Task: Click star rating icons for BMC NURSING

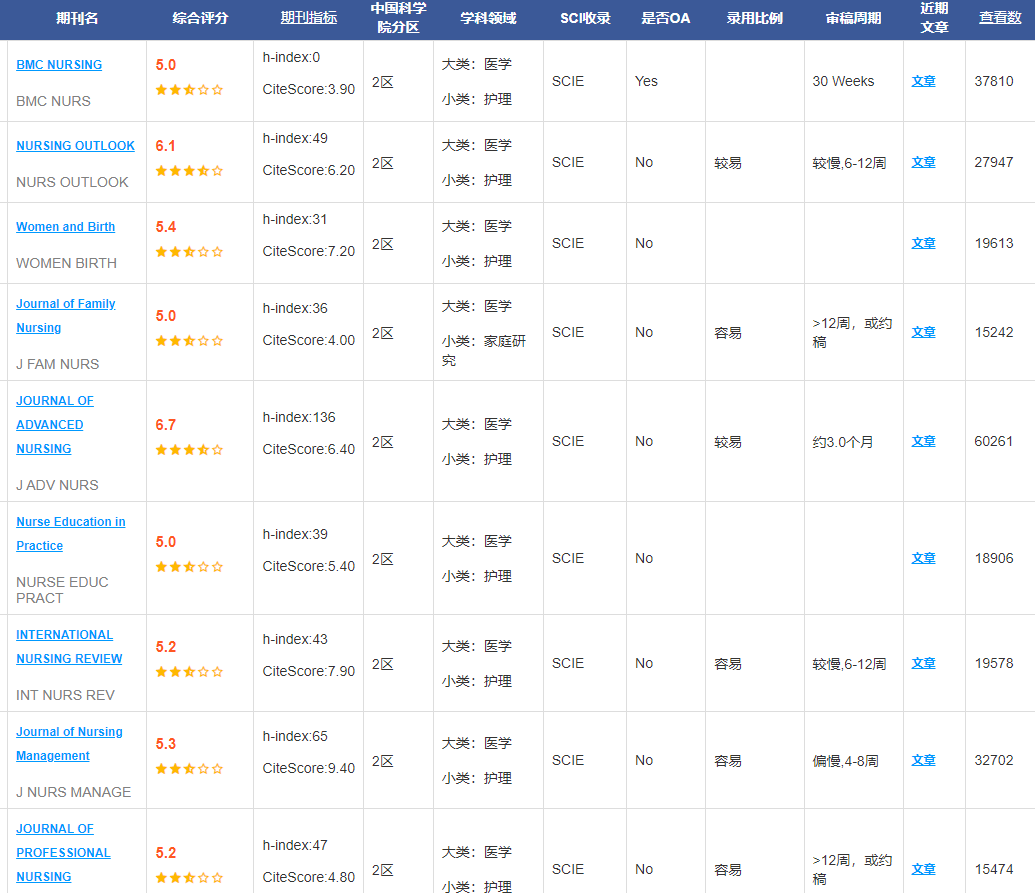Action: pyautogui.click(x=189, y=90)
